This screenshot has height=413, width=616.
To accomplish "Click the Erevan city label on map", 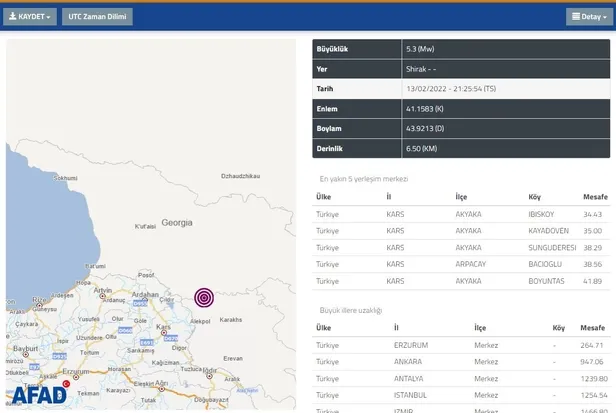I will coord(233,357).
